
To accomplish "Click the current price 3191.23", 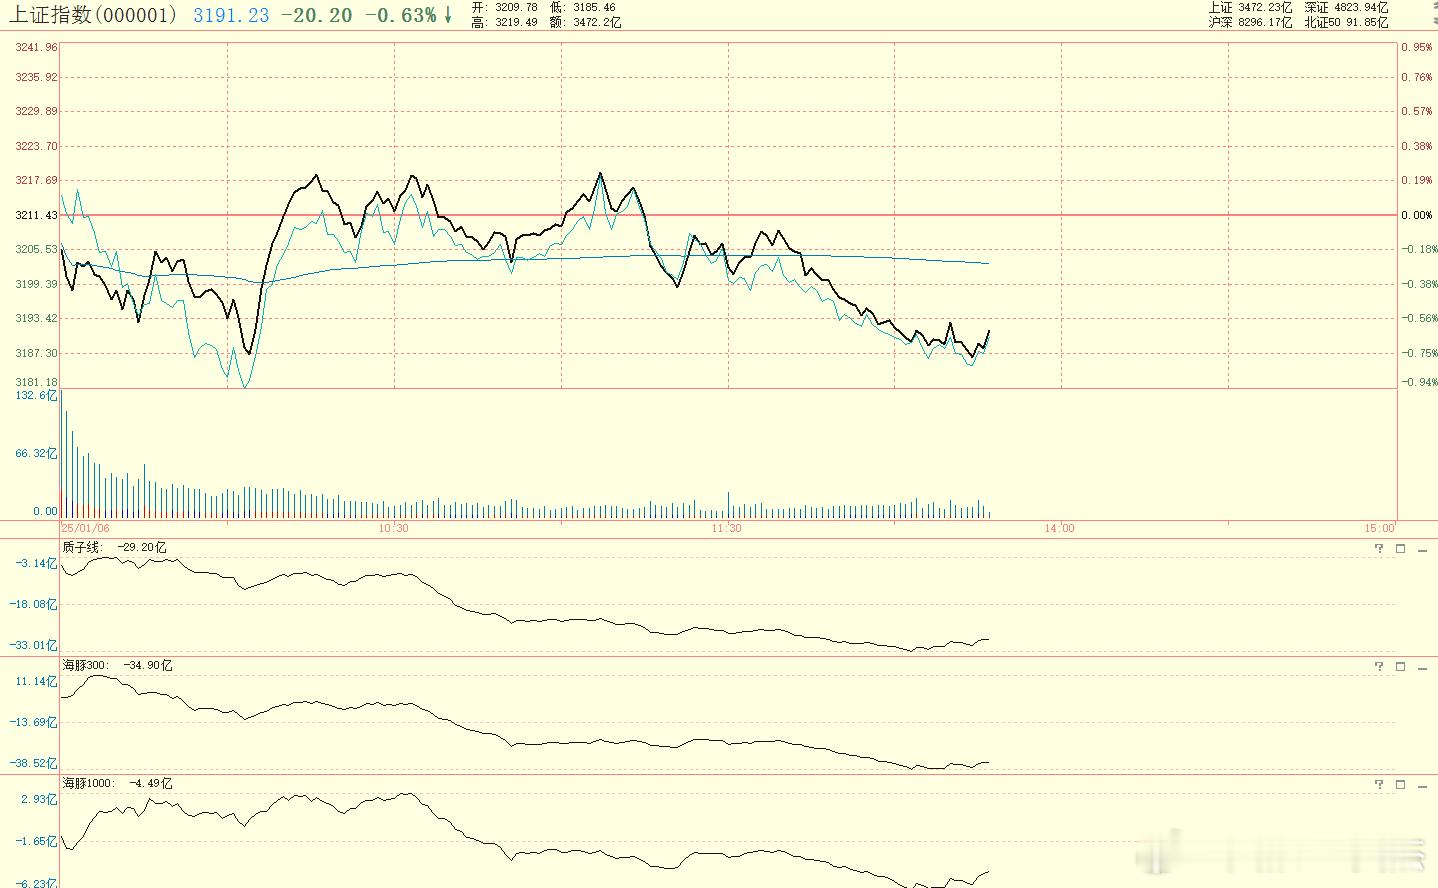I will (231, 15).
